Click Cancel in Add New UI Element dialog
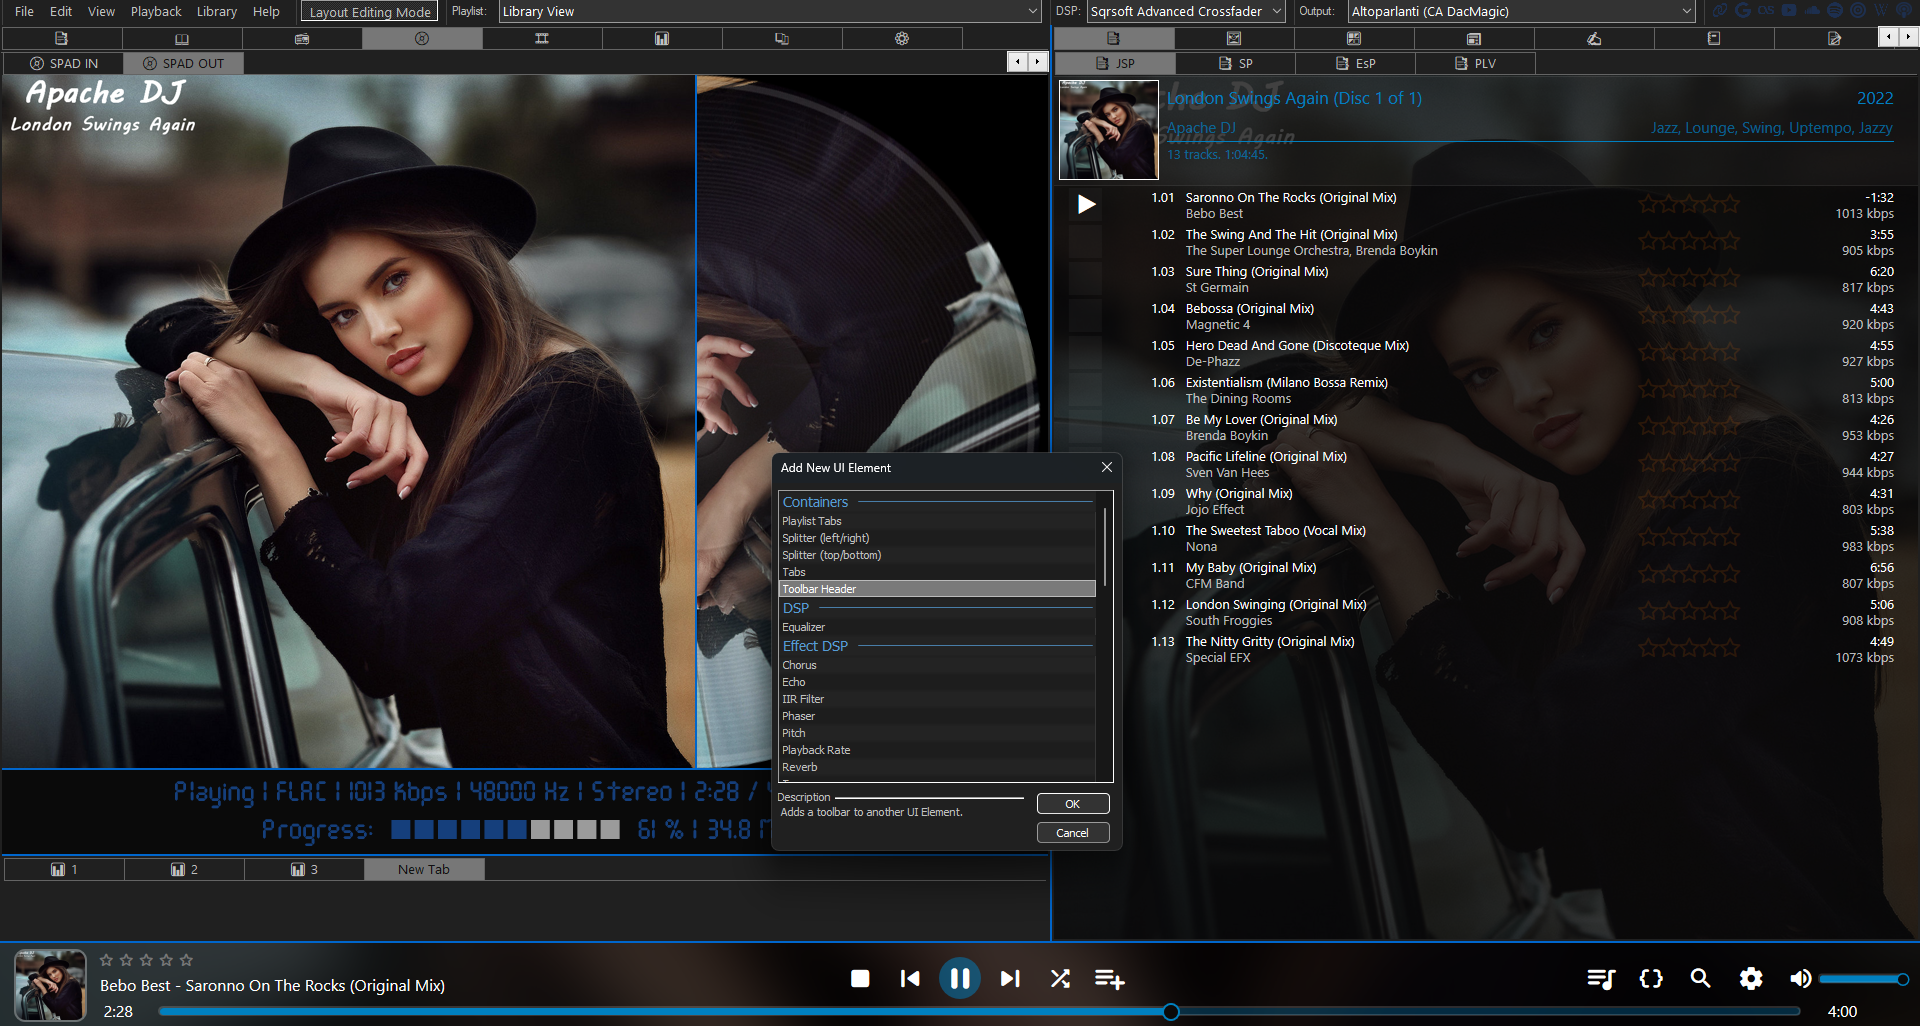The height and width of the screenshot is (1026, 1920). 1073,833
